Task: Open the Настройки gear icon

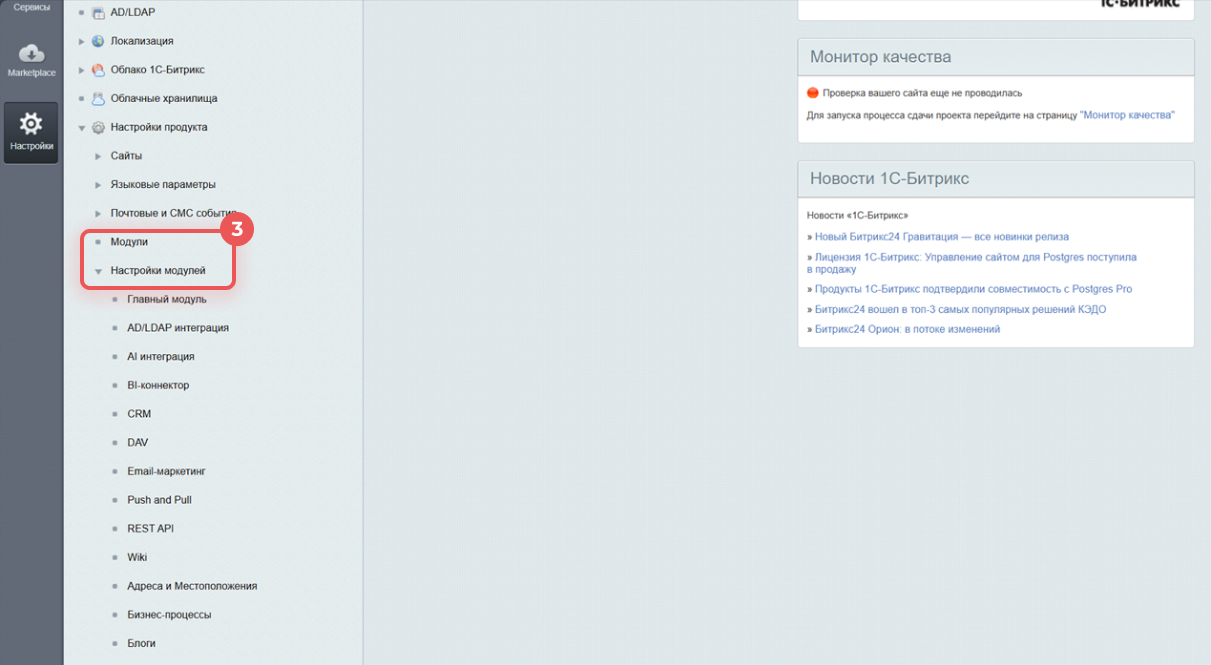Action: pos(31,123)
